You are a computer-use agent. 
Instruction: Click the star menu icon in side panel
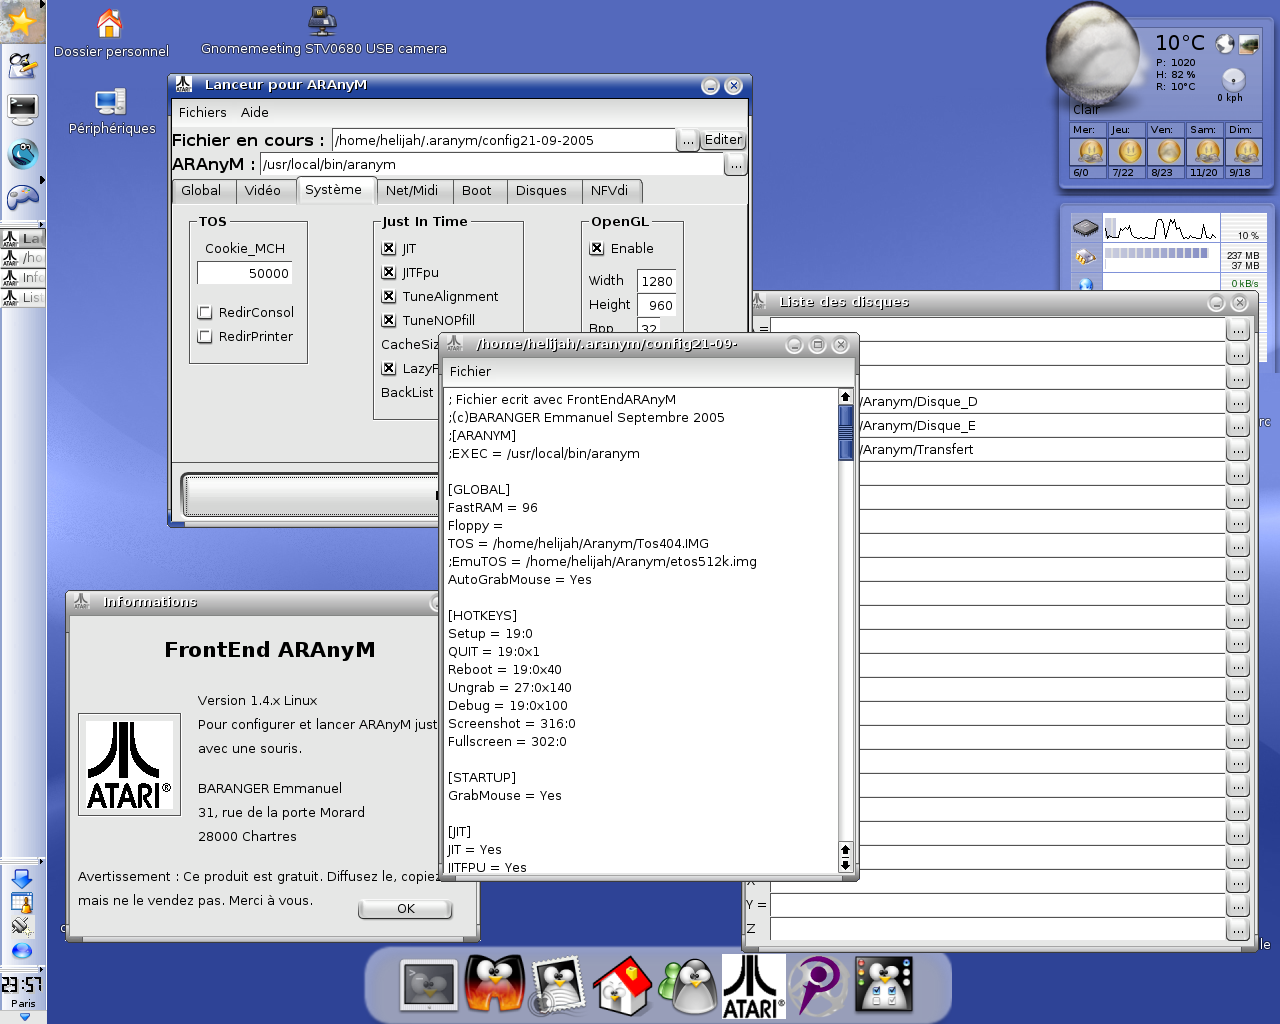coord(21,20)
